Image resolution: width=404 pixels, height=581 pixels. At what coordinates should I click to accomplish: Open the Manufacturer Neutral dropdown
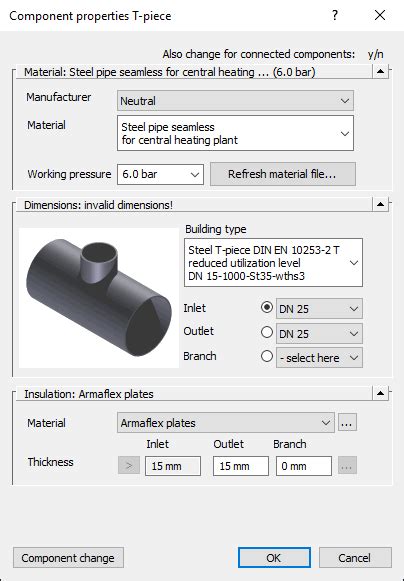pos(235,101)
